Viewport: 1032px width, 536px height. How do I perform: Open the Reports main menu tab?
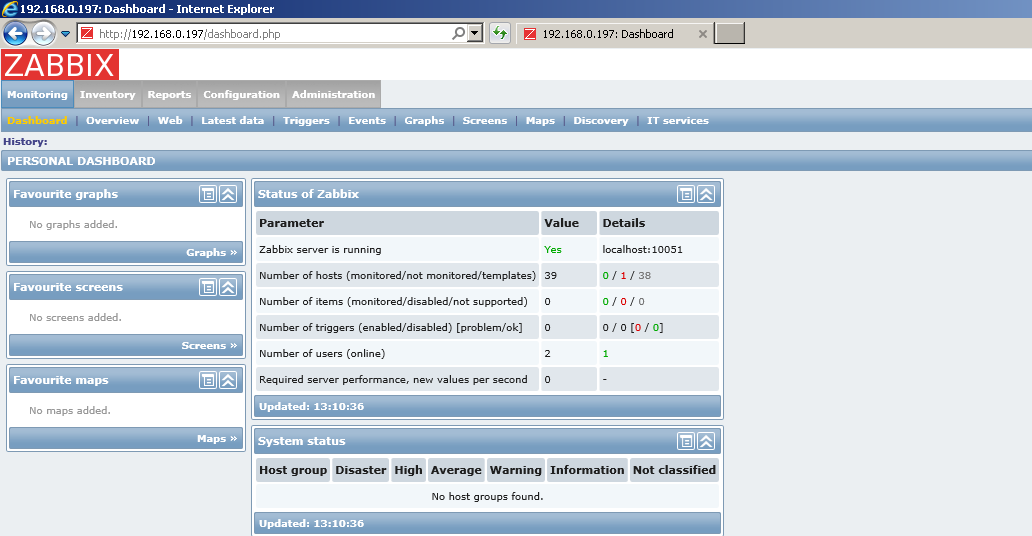(x=169, y=94)
